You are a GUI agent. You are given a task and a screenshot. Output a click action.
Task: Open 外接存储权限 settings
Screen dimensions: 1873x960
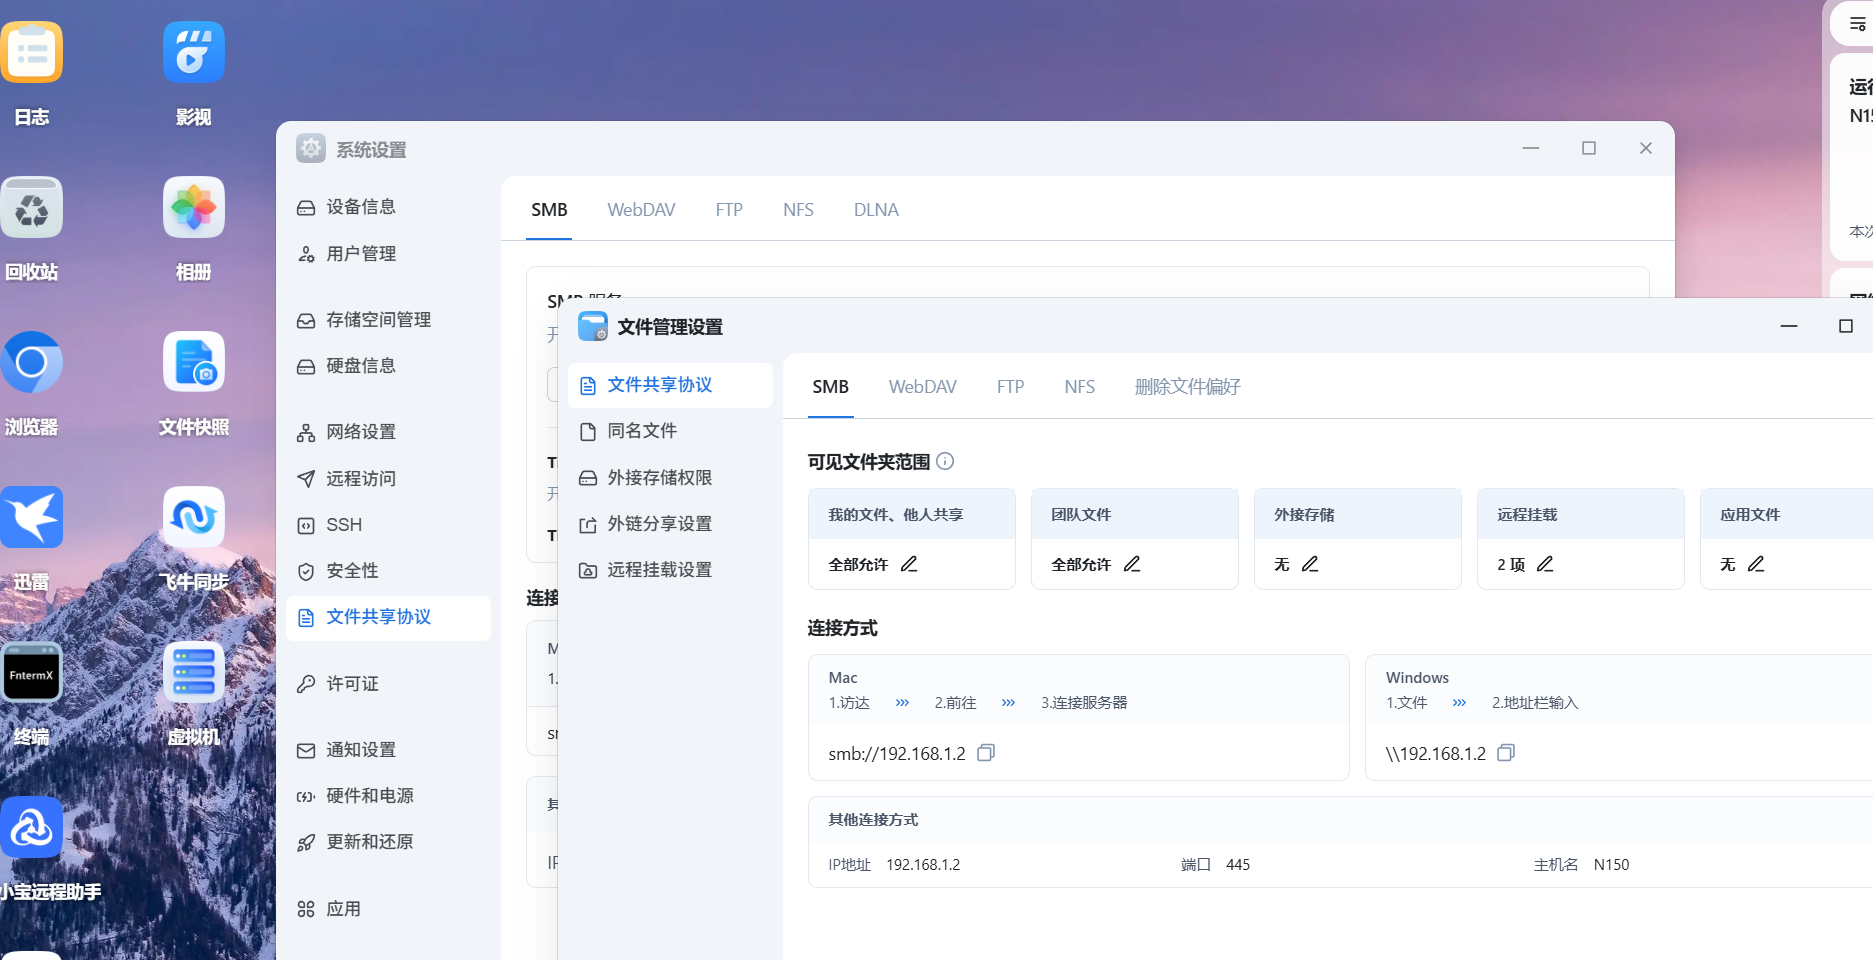click(x=670, y=478)
